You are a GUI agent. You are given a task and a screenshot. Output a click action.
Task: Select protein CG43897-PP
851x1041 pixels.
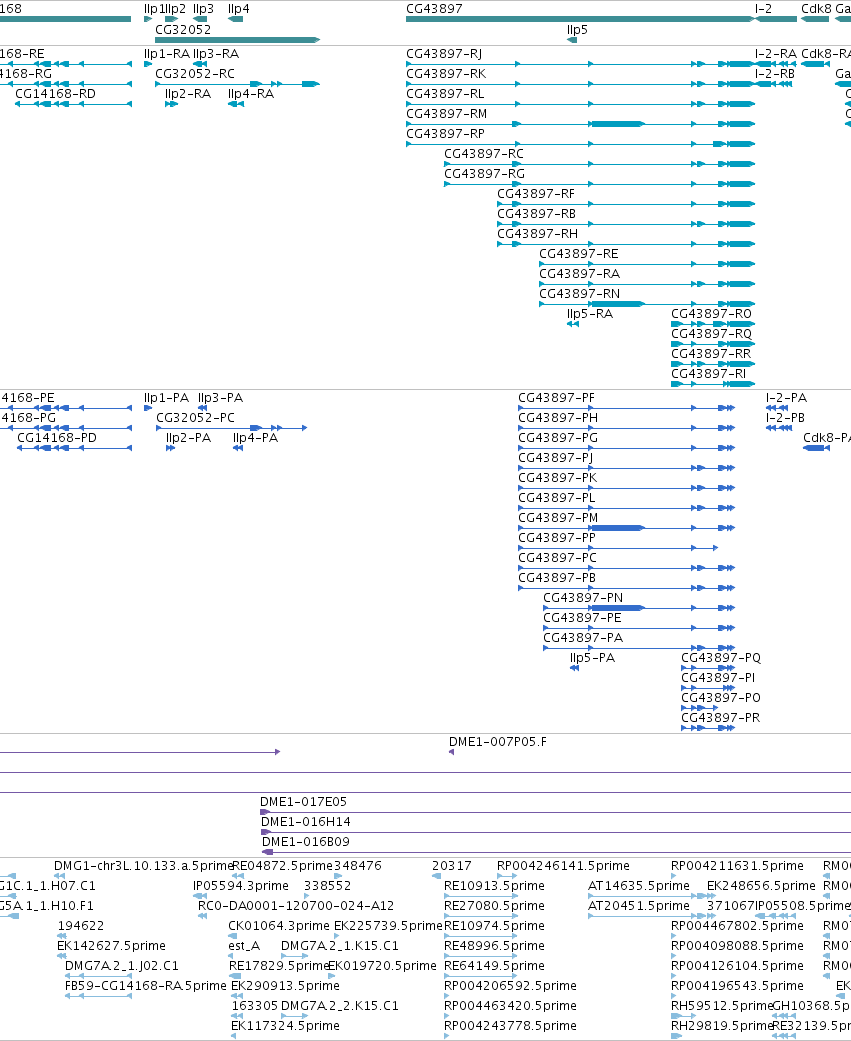pyautogui.click(x=557, y=537)
